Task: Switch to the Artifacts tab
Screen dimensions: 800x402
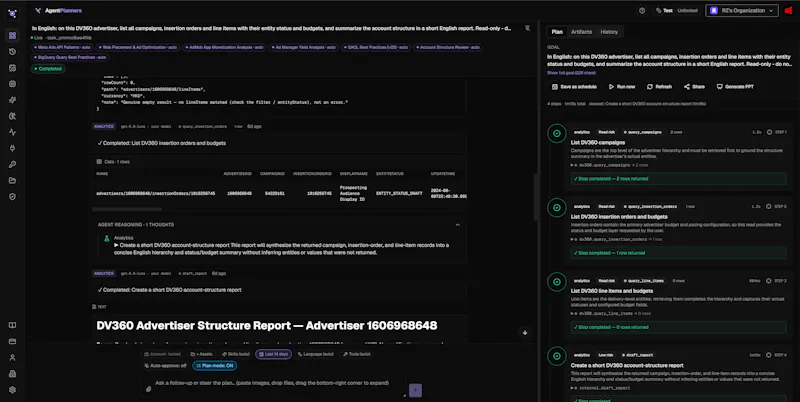Action: coord(582,32)
